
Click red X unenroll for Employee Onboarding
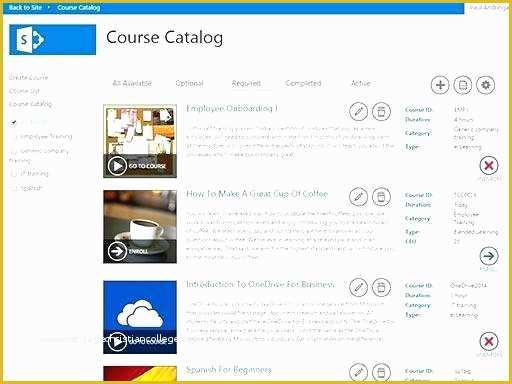489,165
